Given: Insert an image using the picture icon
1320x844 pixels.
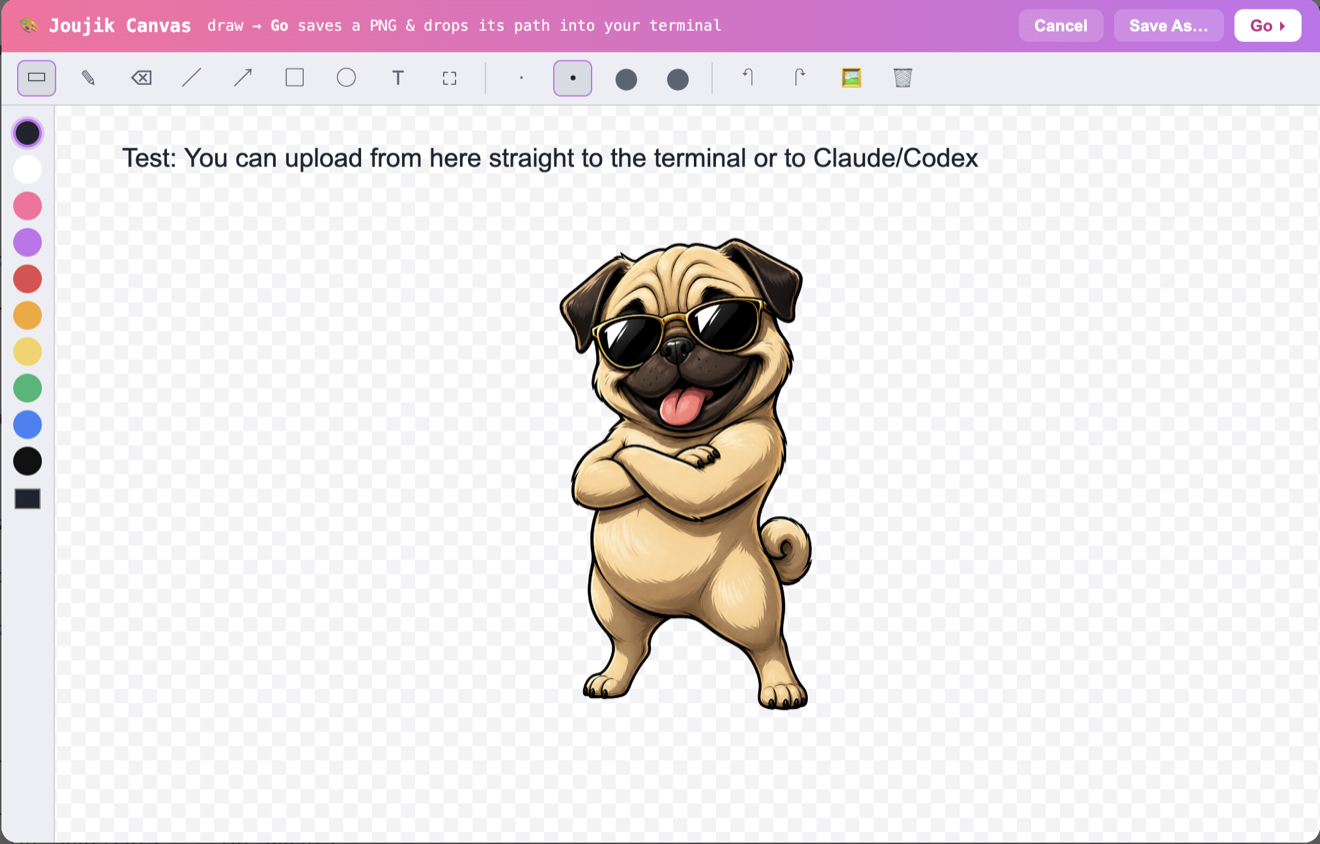Looking at the screenshot, I should pyautogui.click(x=851, y=78).
